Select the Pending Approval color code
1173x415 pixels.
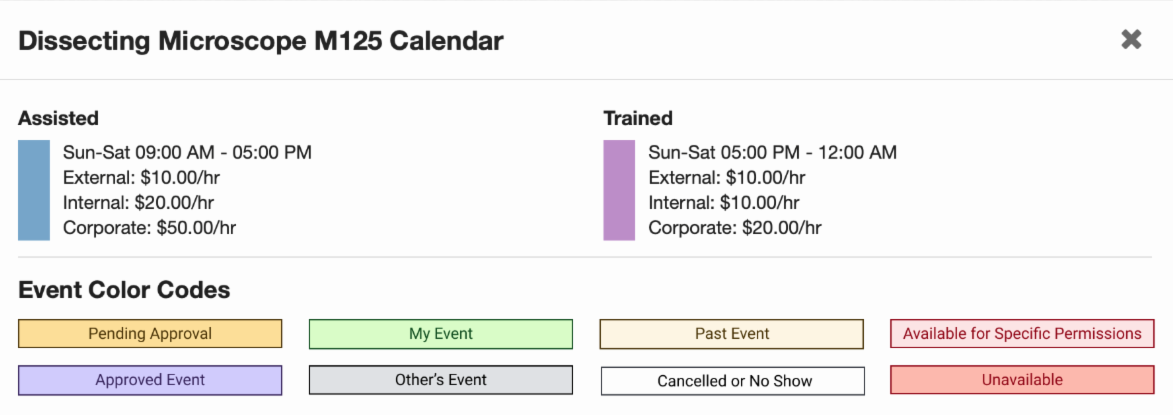click(150, 334)
